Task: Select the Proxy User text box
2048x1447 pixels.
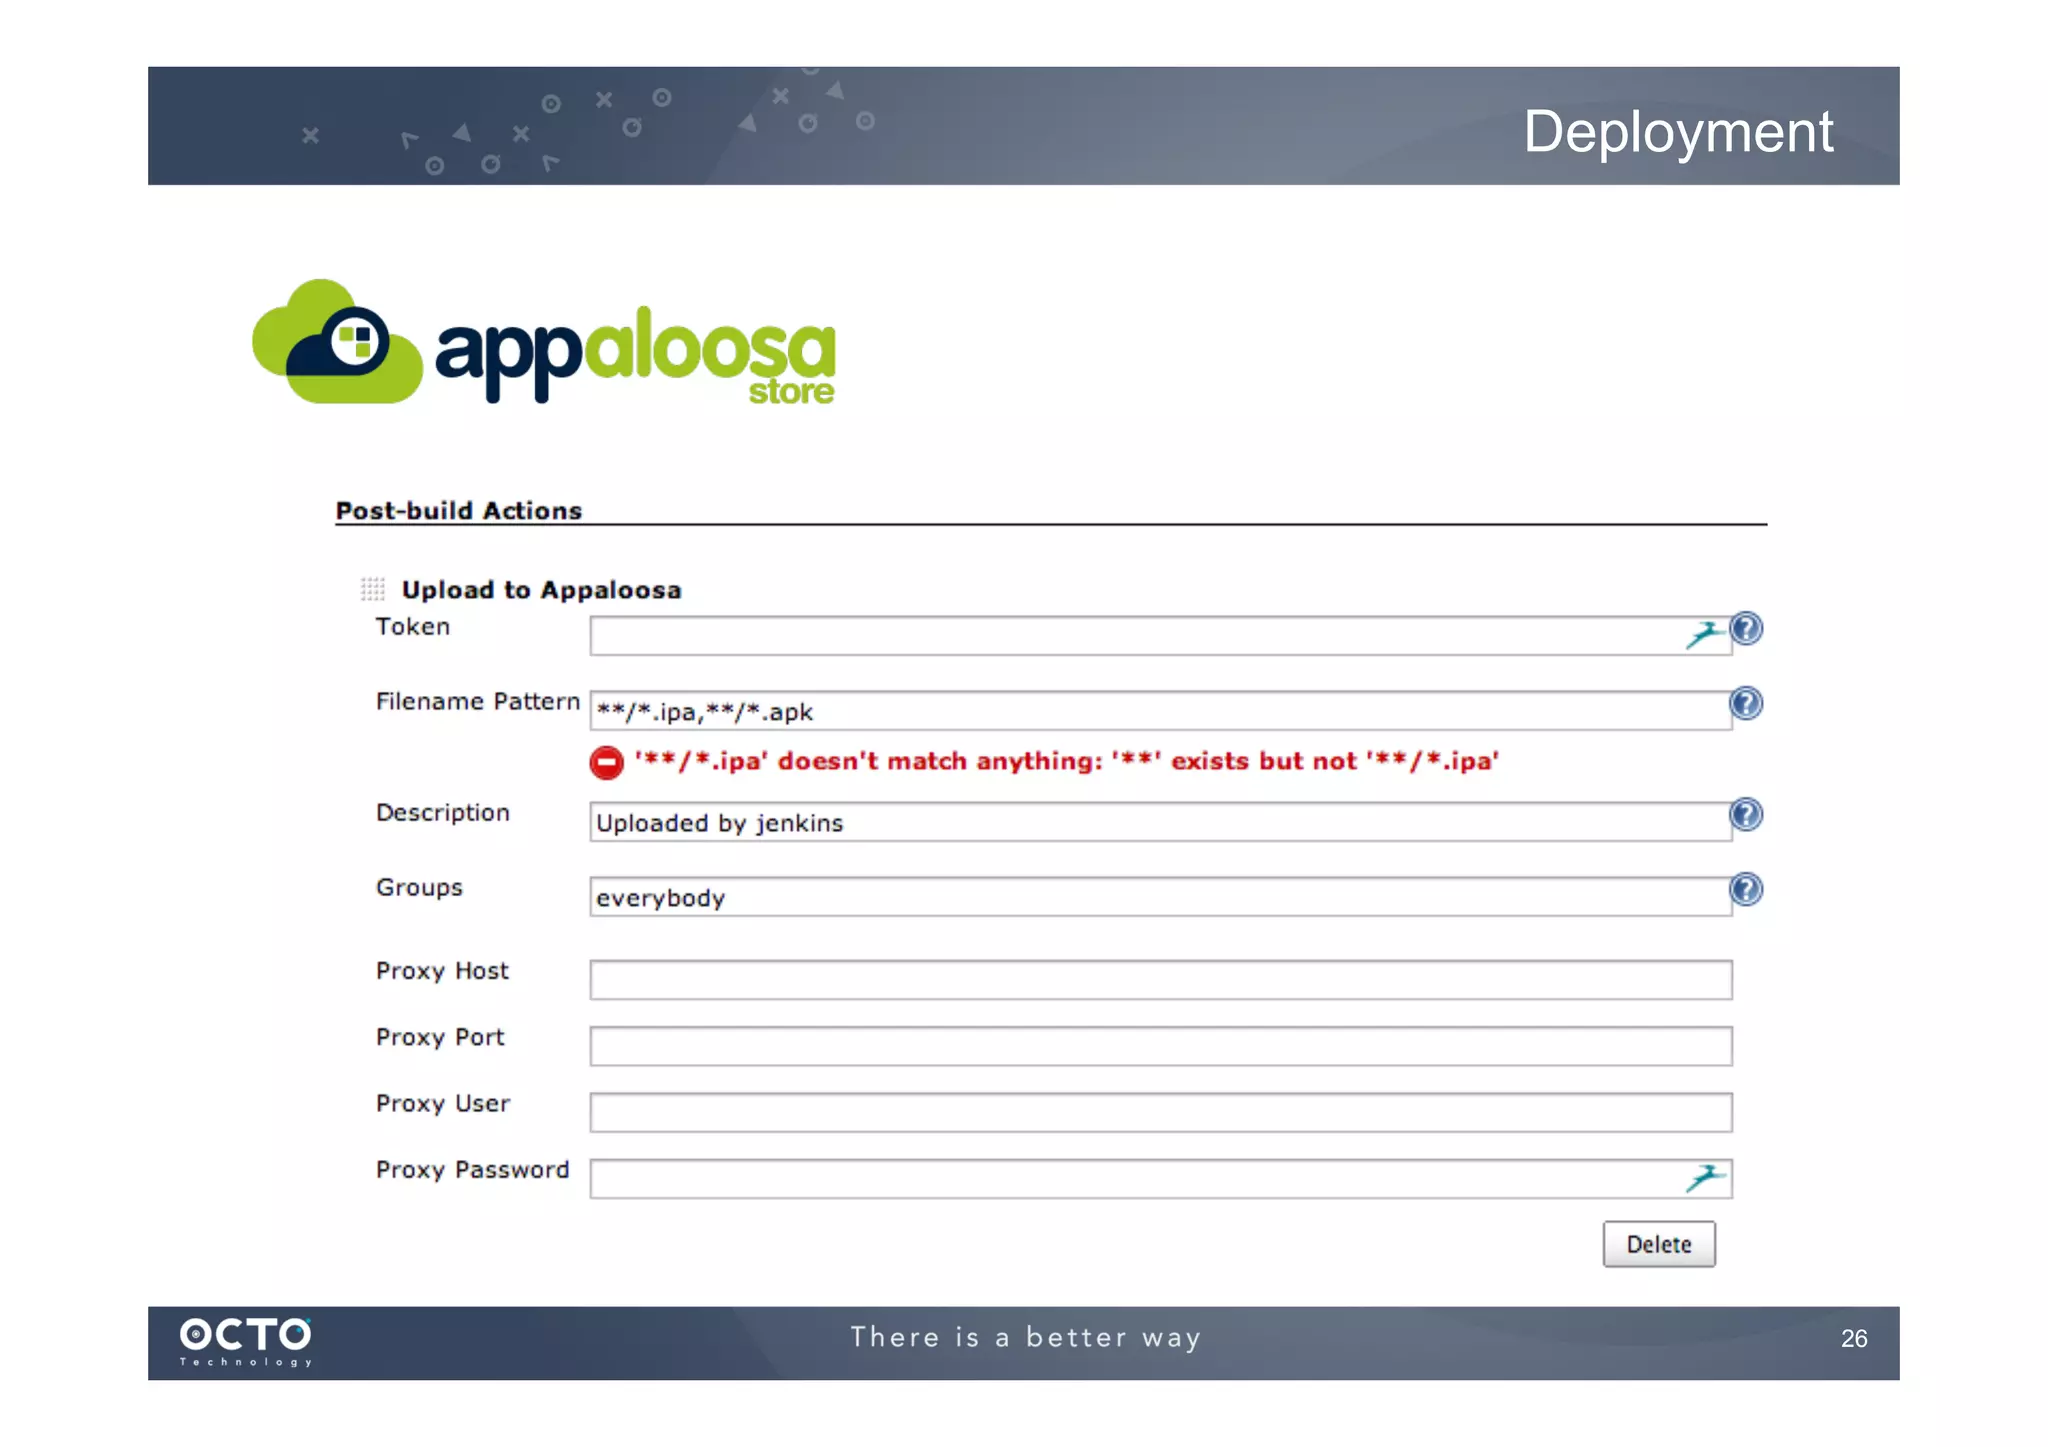Action: pos(1160,1113)
